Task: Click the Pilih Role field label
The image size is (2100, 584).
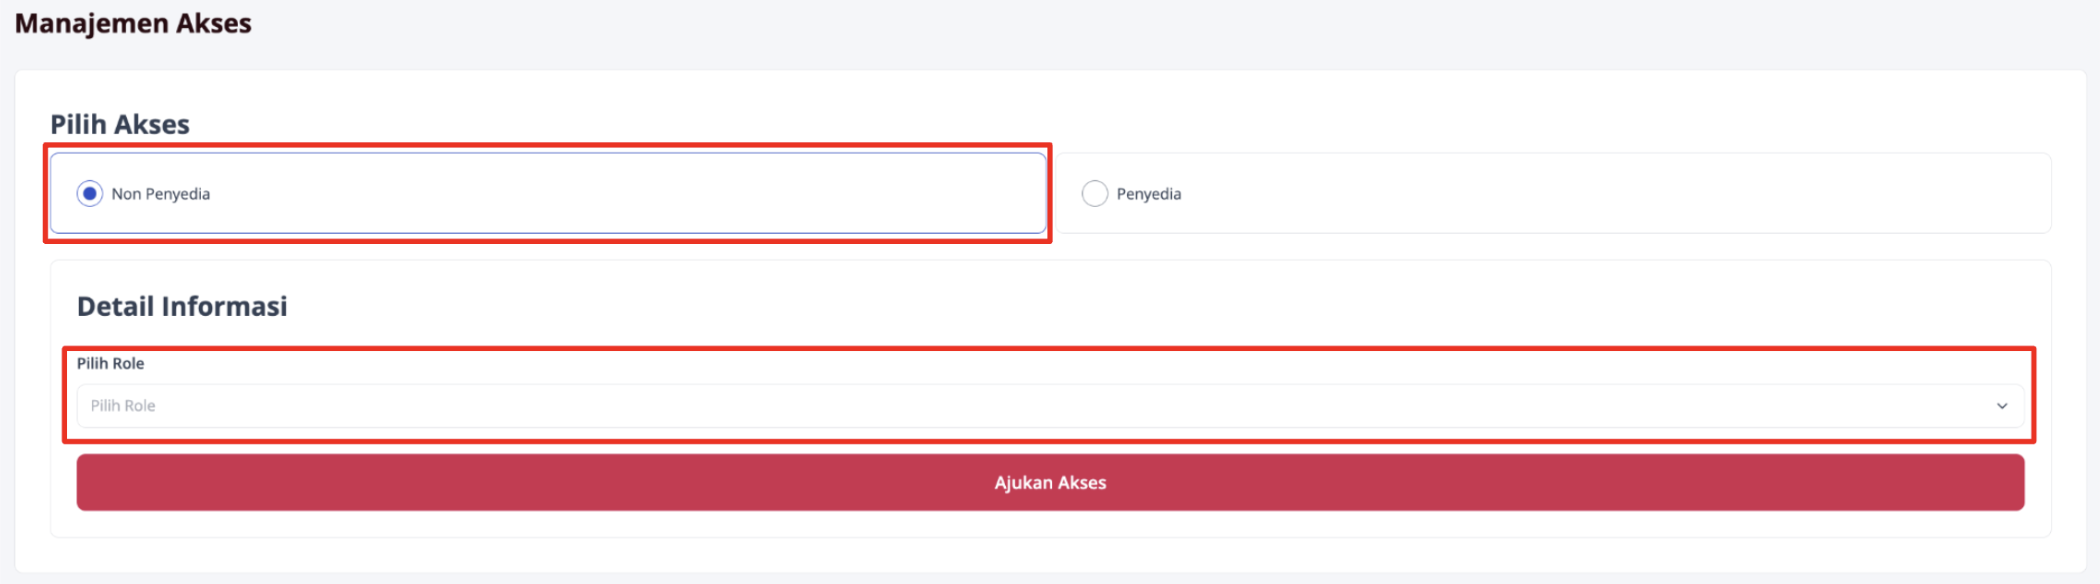Action: click(x=110, y=363)
